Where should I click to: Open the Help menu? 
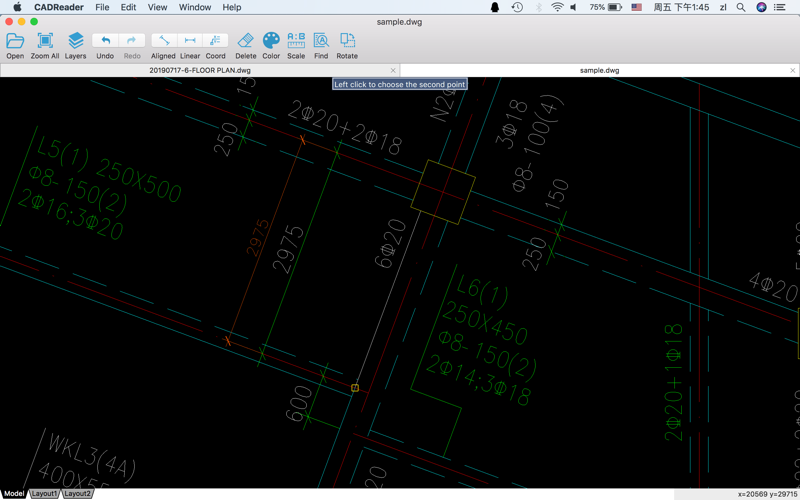232,7
